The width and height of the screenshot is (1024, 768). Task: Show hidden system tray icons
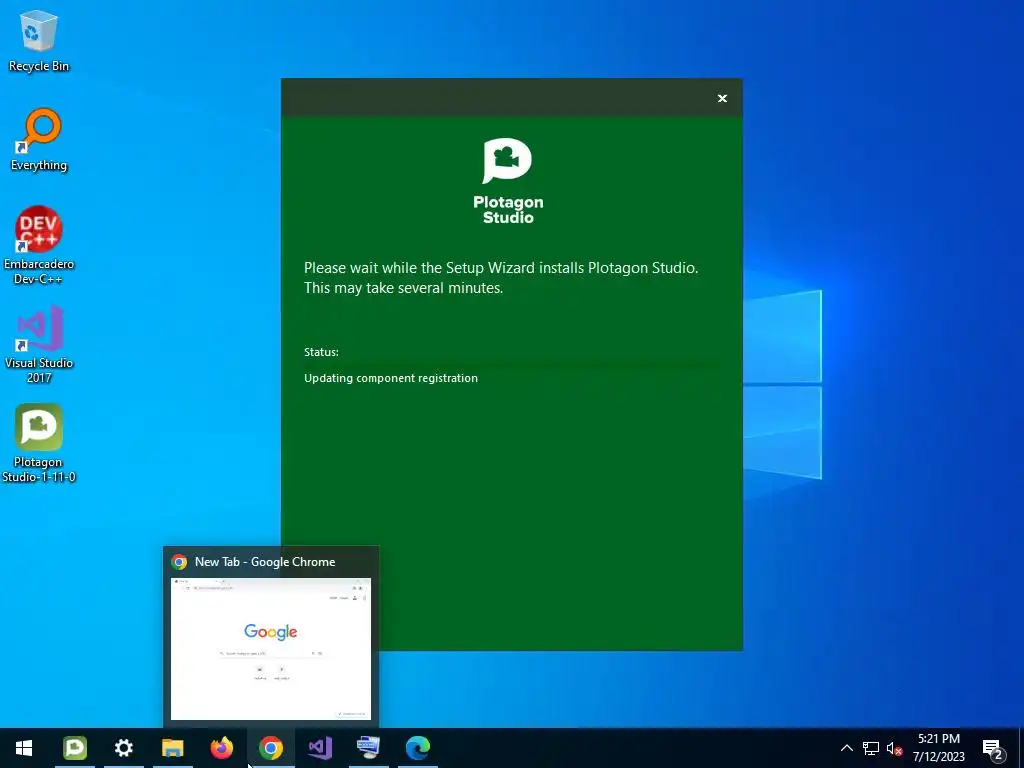(x=846, y=748)
